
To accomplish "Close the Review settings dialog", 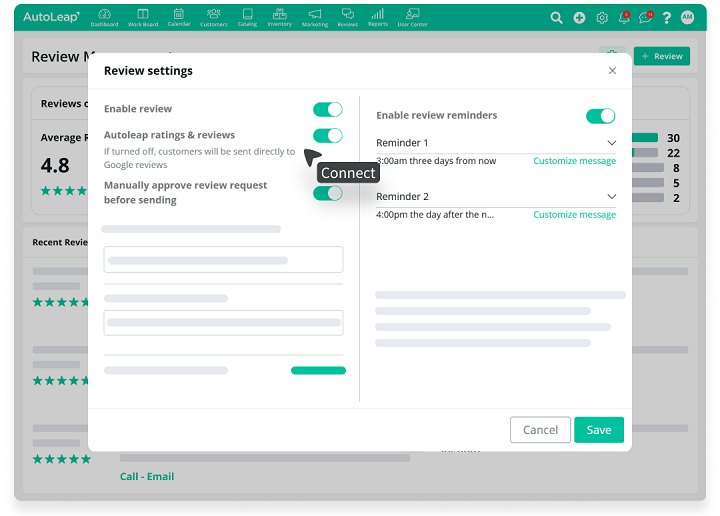I will point(613,71).
